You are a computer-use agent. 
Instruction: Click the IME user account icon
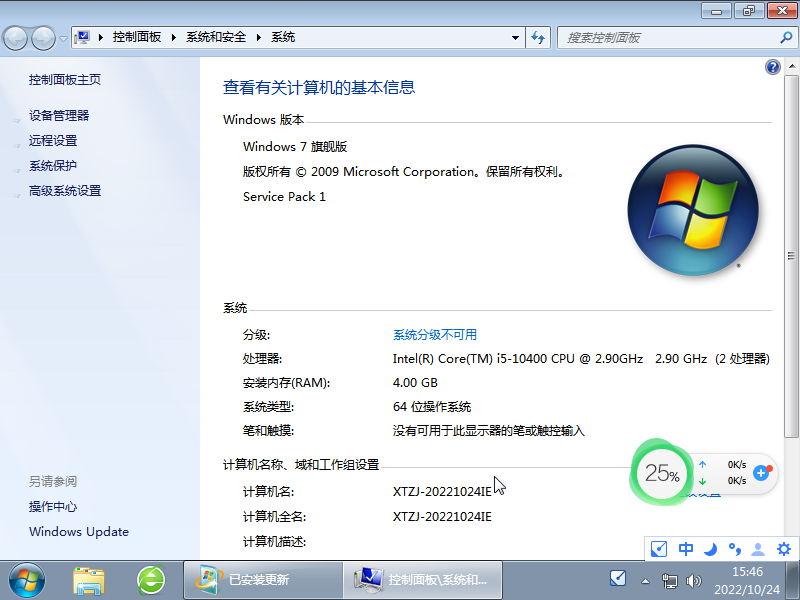pos(759,549)
